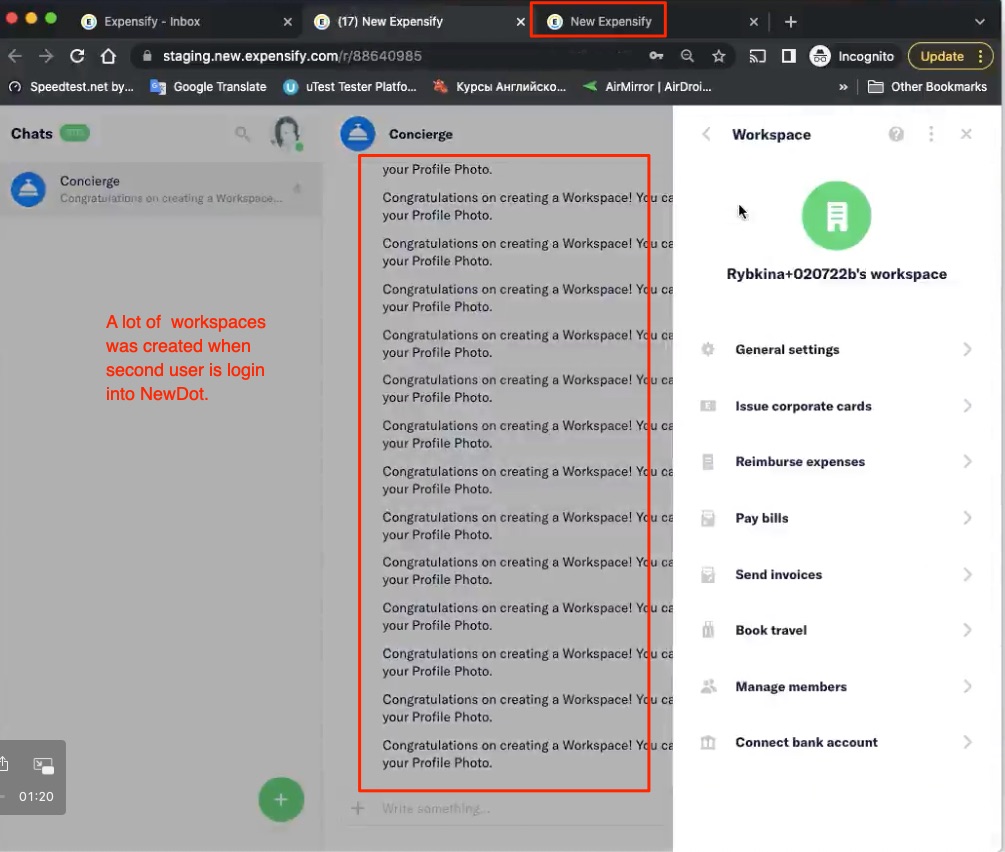Click the Book travel luggage icon
This screenshot has width=1005, height=852.
708,630
